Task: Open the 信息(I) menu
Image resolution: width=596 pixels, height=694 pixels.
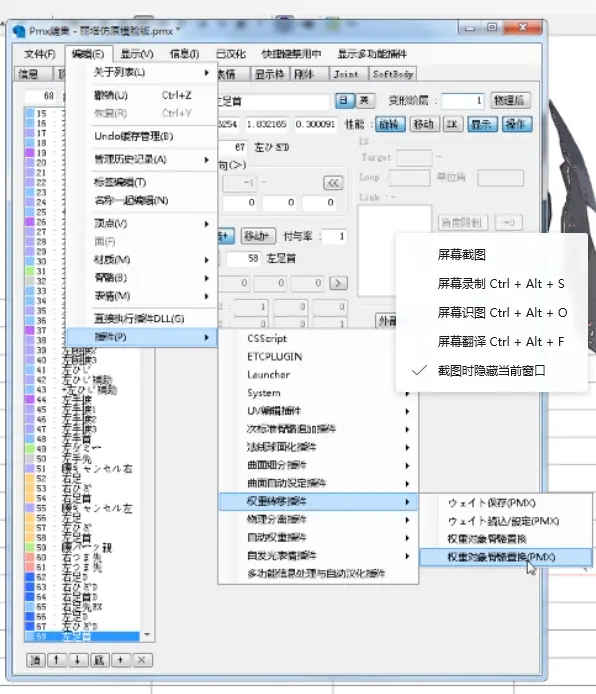Action: pyautogui.click(x=184, y=54)
